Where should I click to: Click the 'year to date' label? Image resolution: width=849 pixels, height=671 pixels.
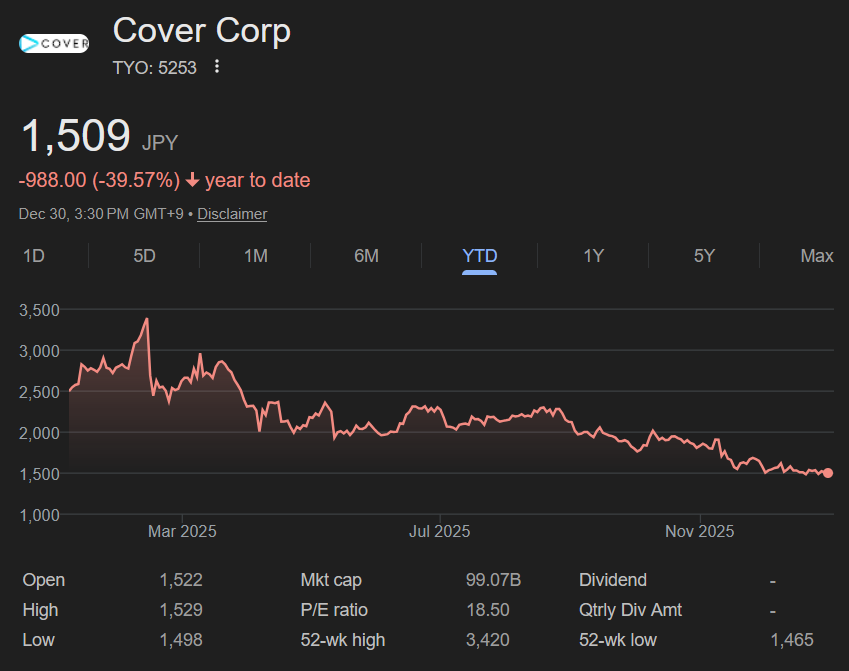(258, 180)
